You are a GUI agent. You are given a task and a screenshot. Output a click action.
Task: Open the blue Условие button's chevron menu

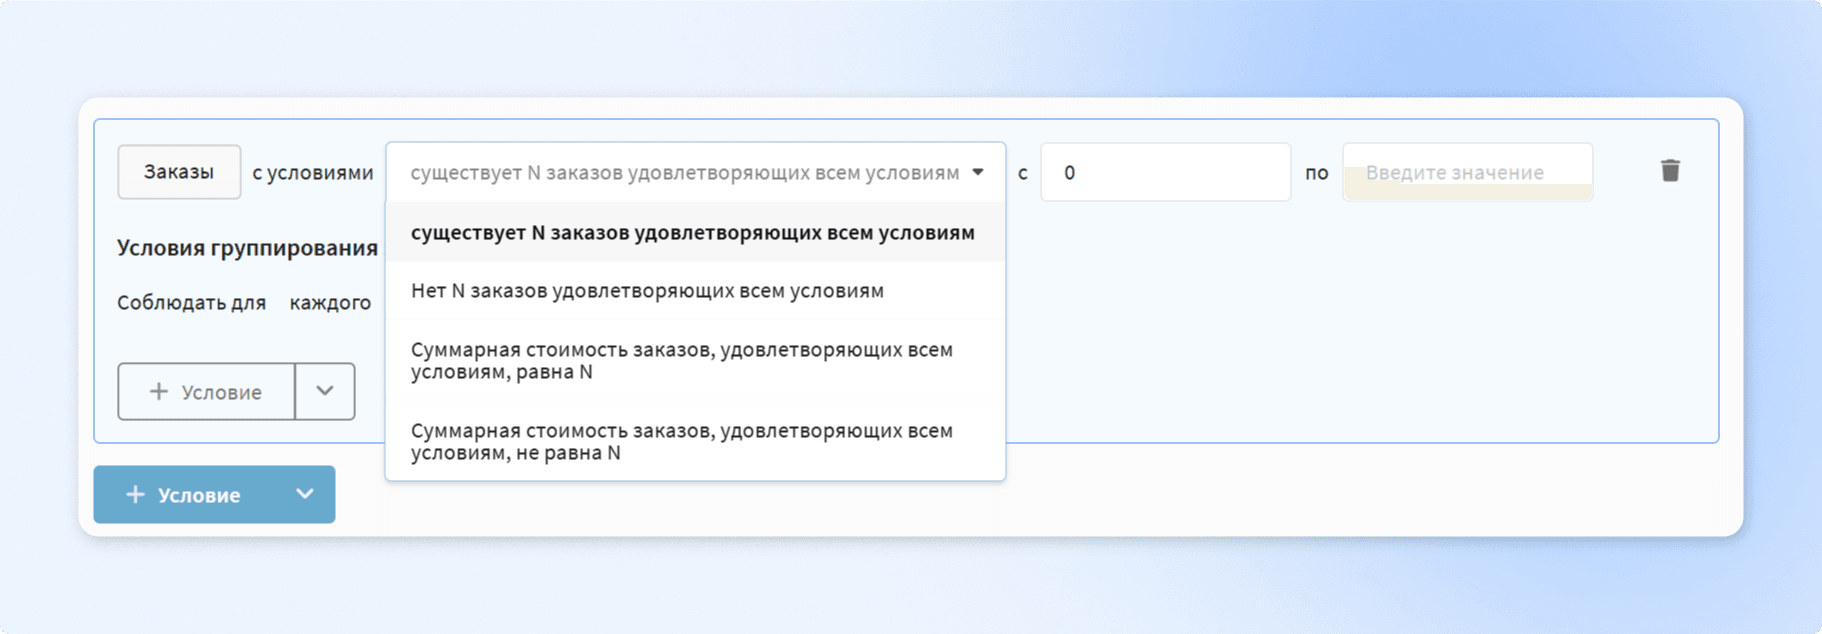[305, 494]
